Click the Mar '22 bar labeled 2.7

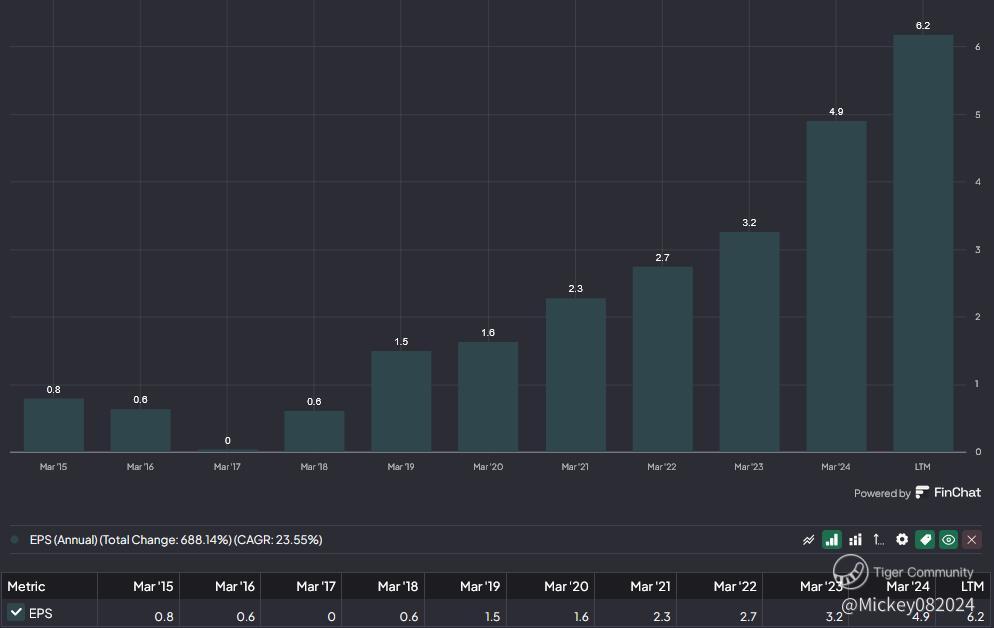click(662, 359)
